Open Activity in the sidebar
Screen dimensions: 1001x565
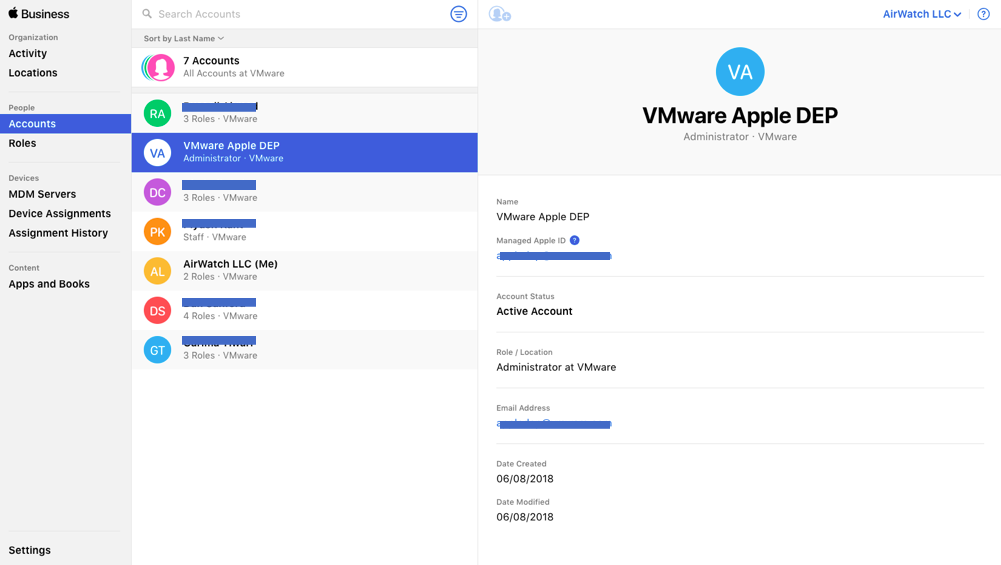coord(28,54)
